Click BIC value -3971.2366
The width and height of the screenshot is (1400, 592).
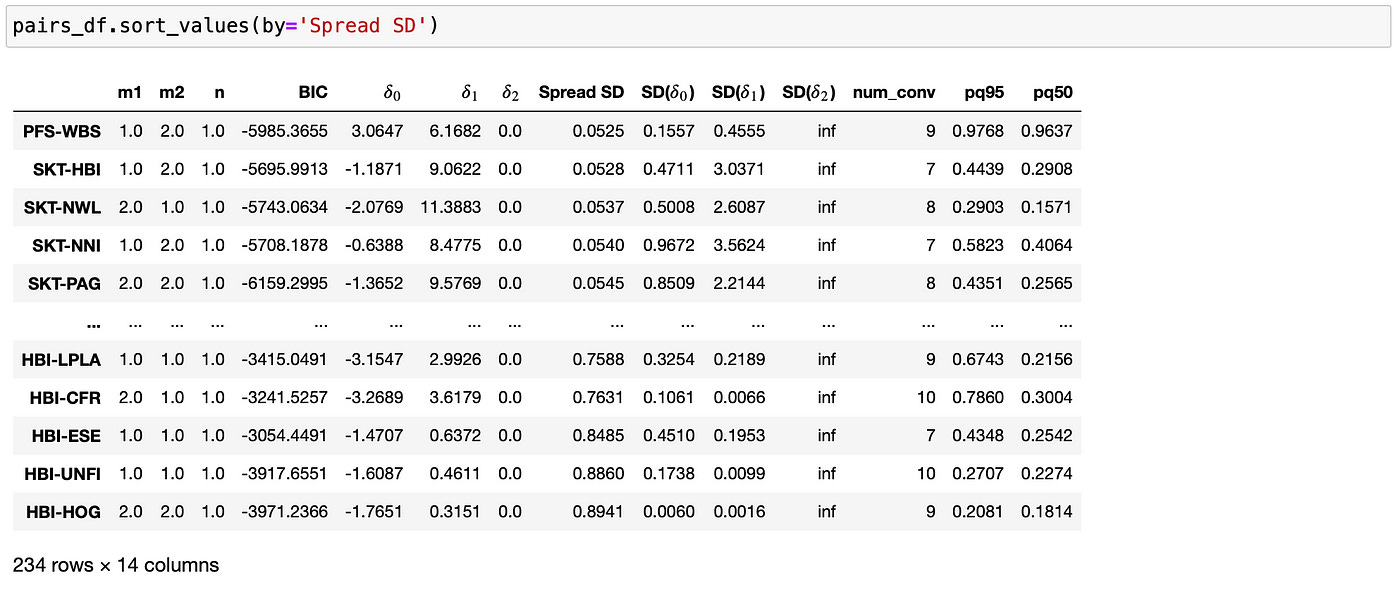pos(285,512)
